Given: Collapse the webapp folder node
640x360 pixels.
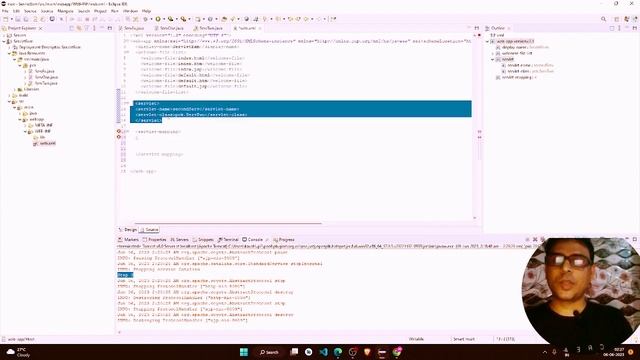Looking at the screenshot, I should coord(20,120).
